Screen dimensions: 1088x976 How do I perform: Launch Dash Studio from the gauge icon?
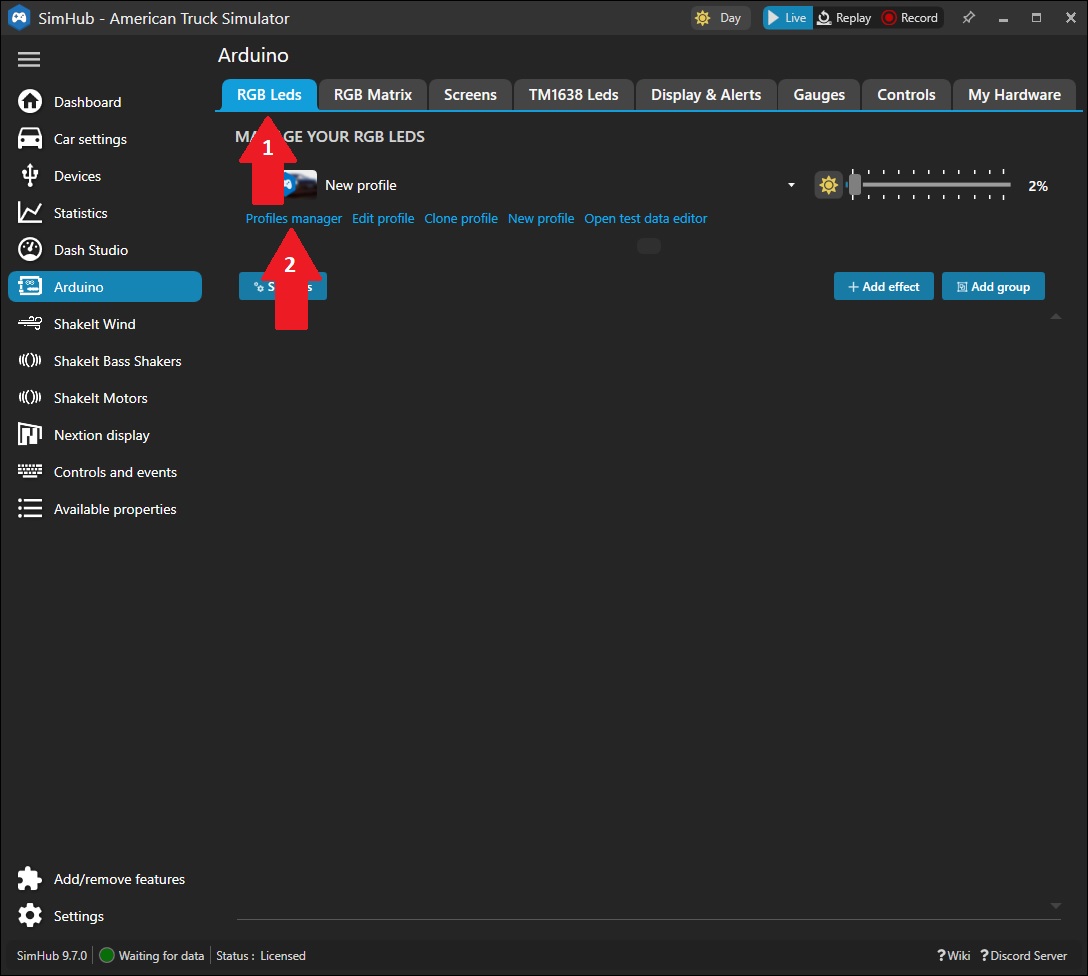click(30, 249)
